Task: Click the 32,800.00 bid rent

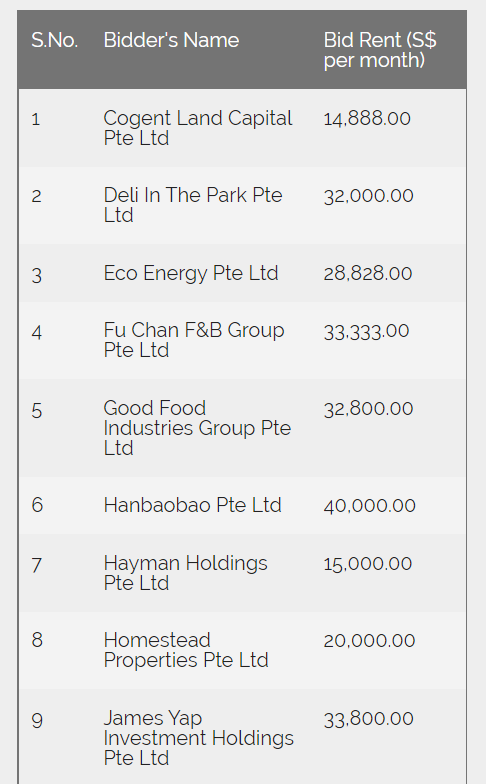Action: [x=368, y=408]
